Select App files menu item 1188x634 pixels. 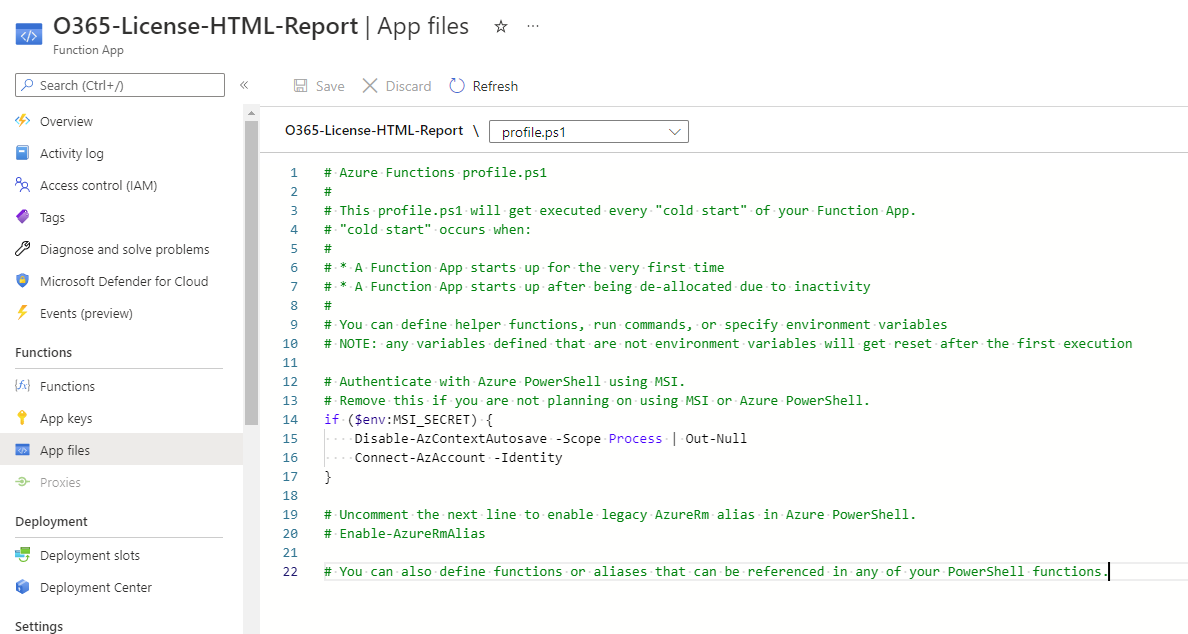[65, 450]
